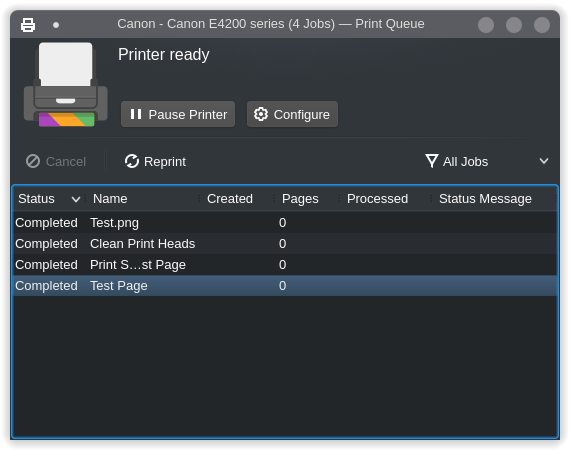The height and width of the screenshot is (450, 570).
Task: Select the Clean Print Heads job
Action: point(285,244)
